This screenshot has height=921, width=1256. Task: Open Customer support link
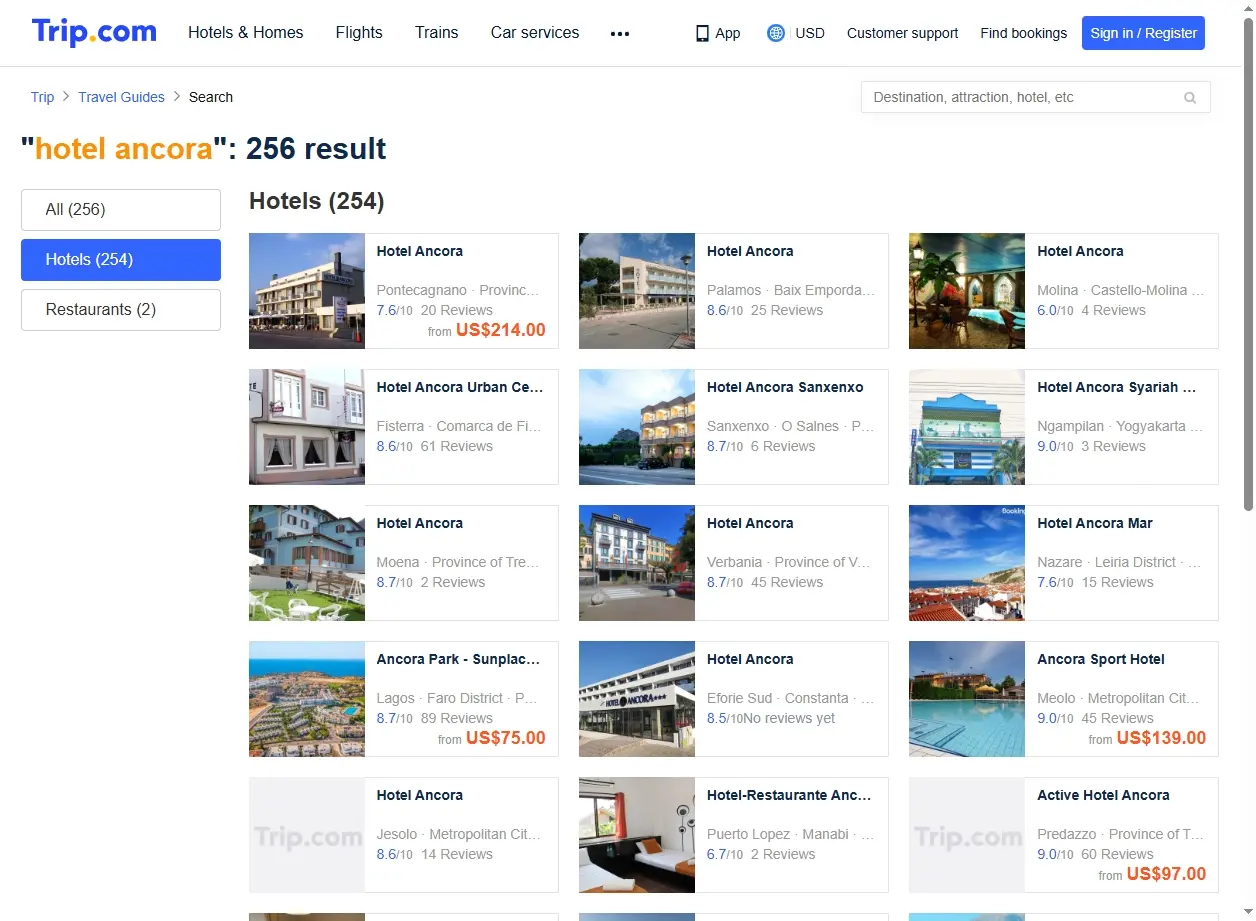tap(902, 33)
